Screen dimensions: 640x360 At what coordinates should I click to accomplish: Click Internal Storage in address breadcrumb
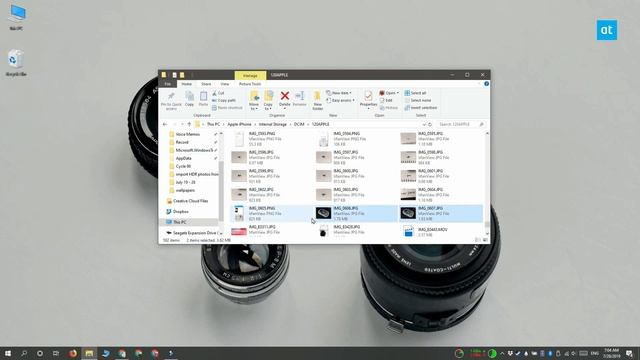click(273, 124)
